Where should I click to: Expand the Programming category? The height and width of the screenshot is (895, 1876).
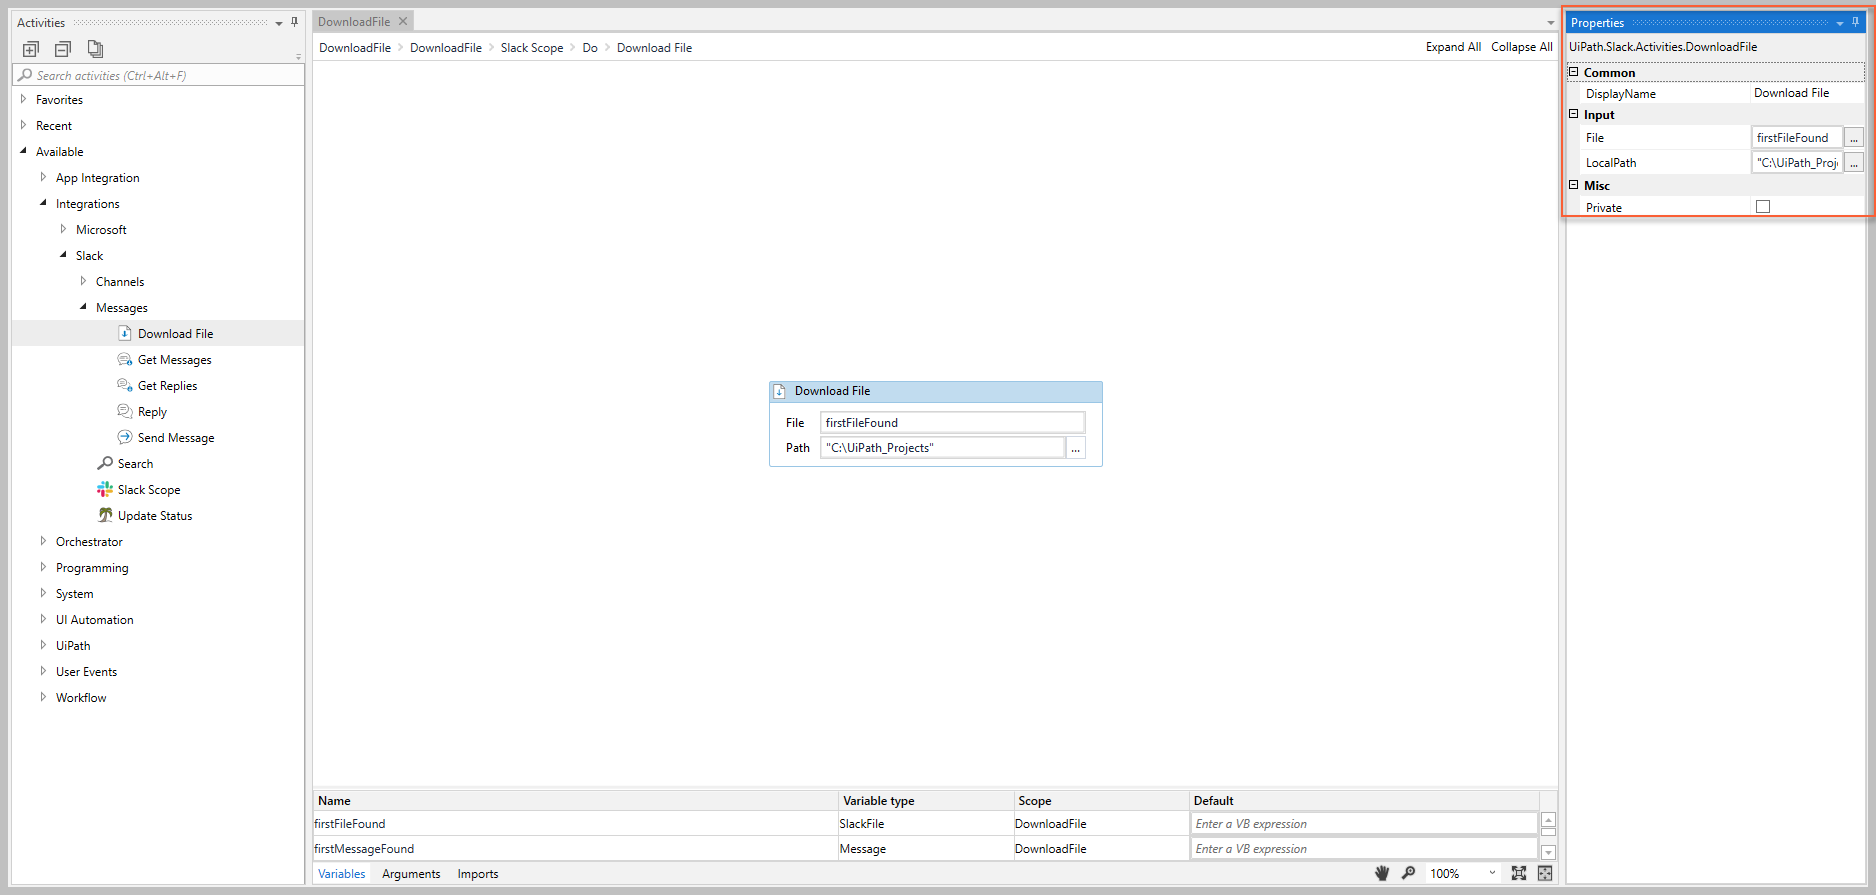point(43,567)
